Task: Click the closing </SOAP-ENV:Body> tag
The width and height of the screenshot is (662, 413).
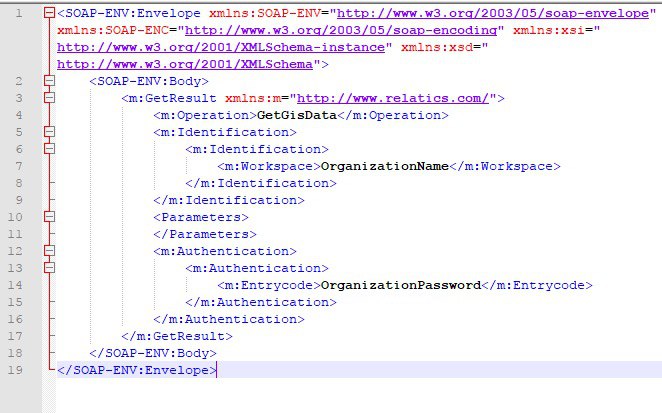Action: [x=153, y=353]
